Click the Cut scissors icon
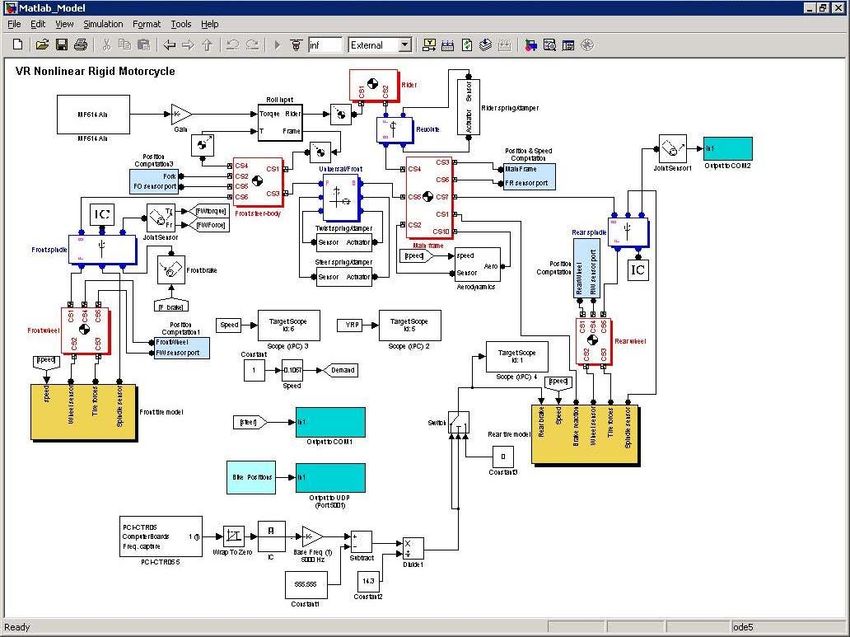850x637 pixels. pyautogui.click(x=106, y=45)
